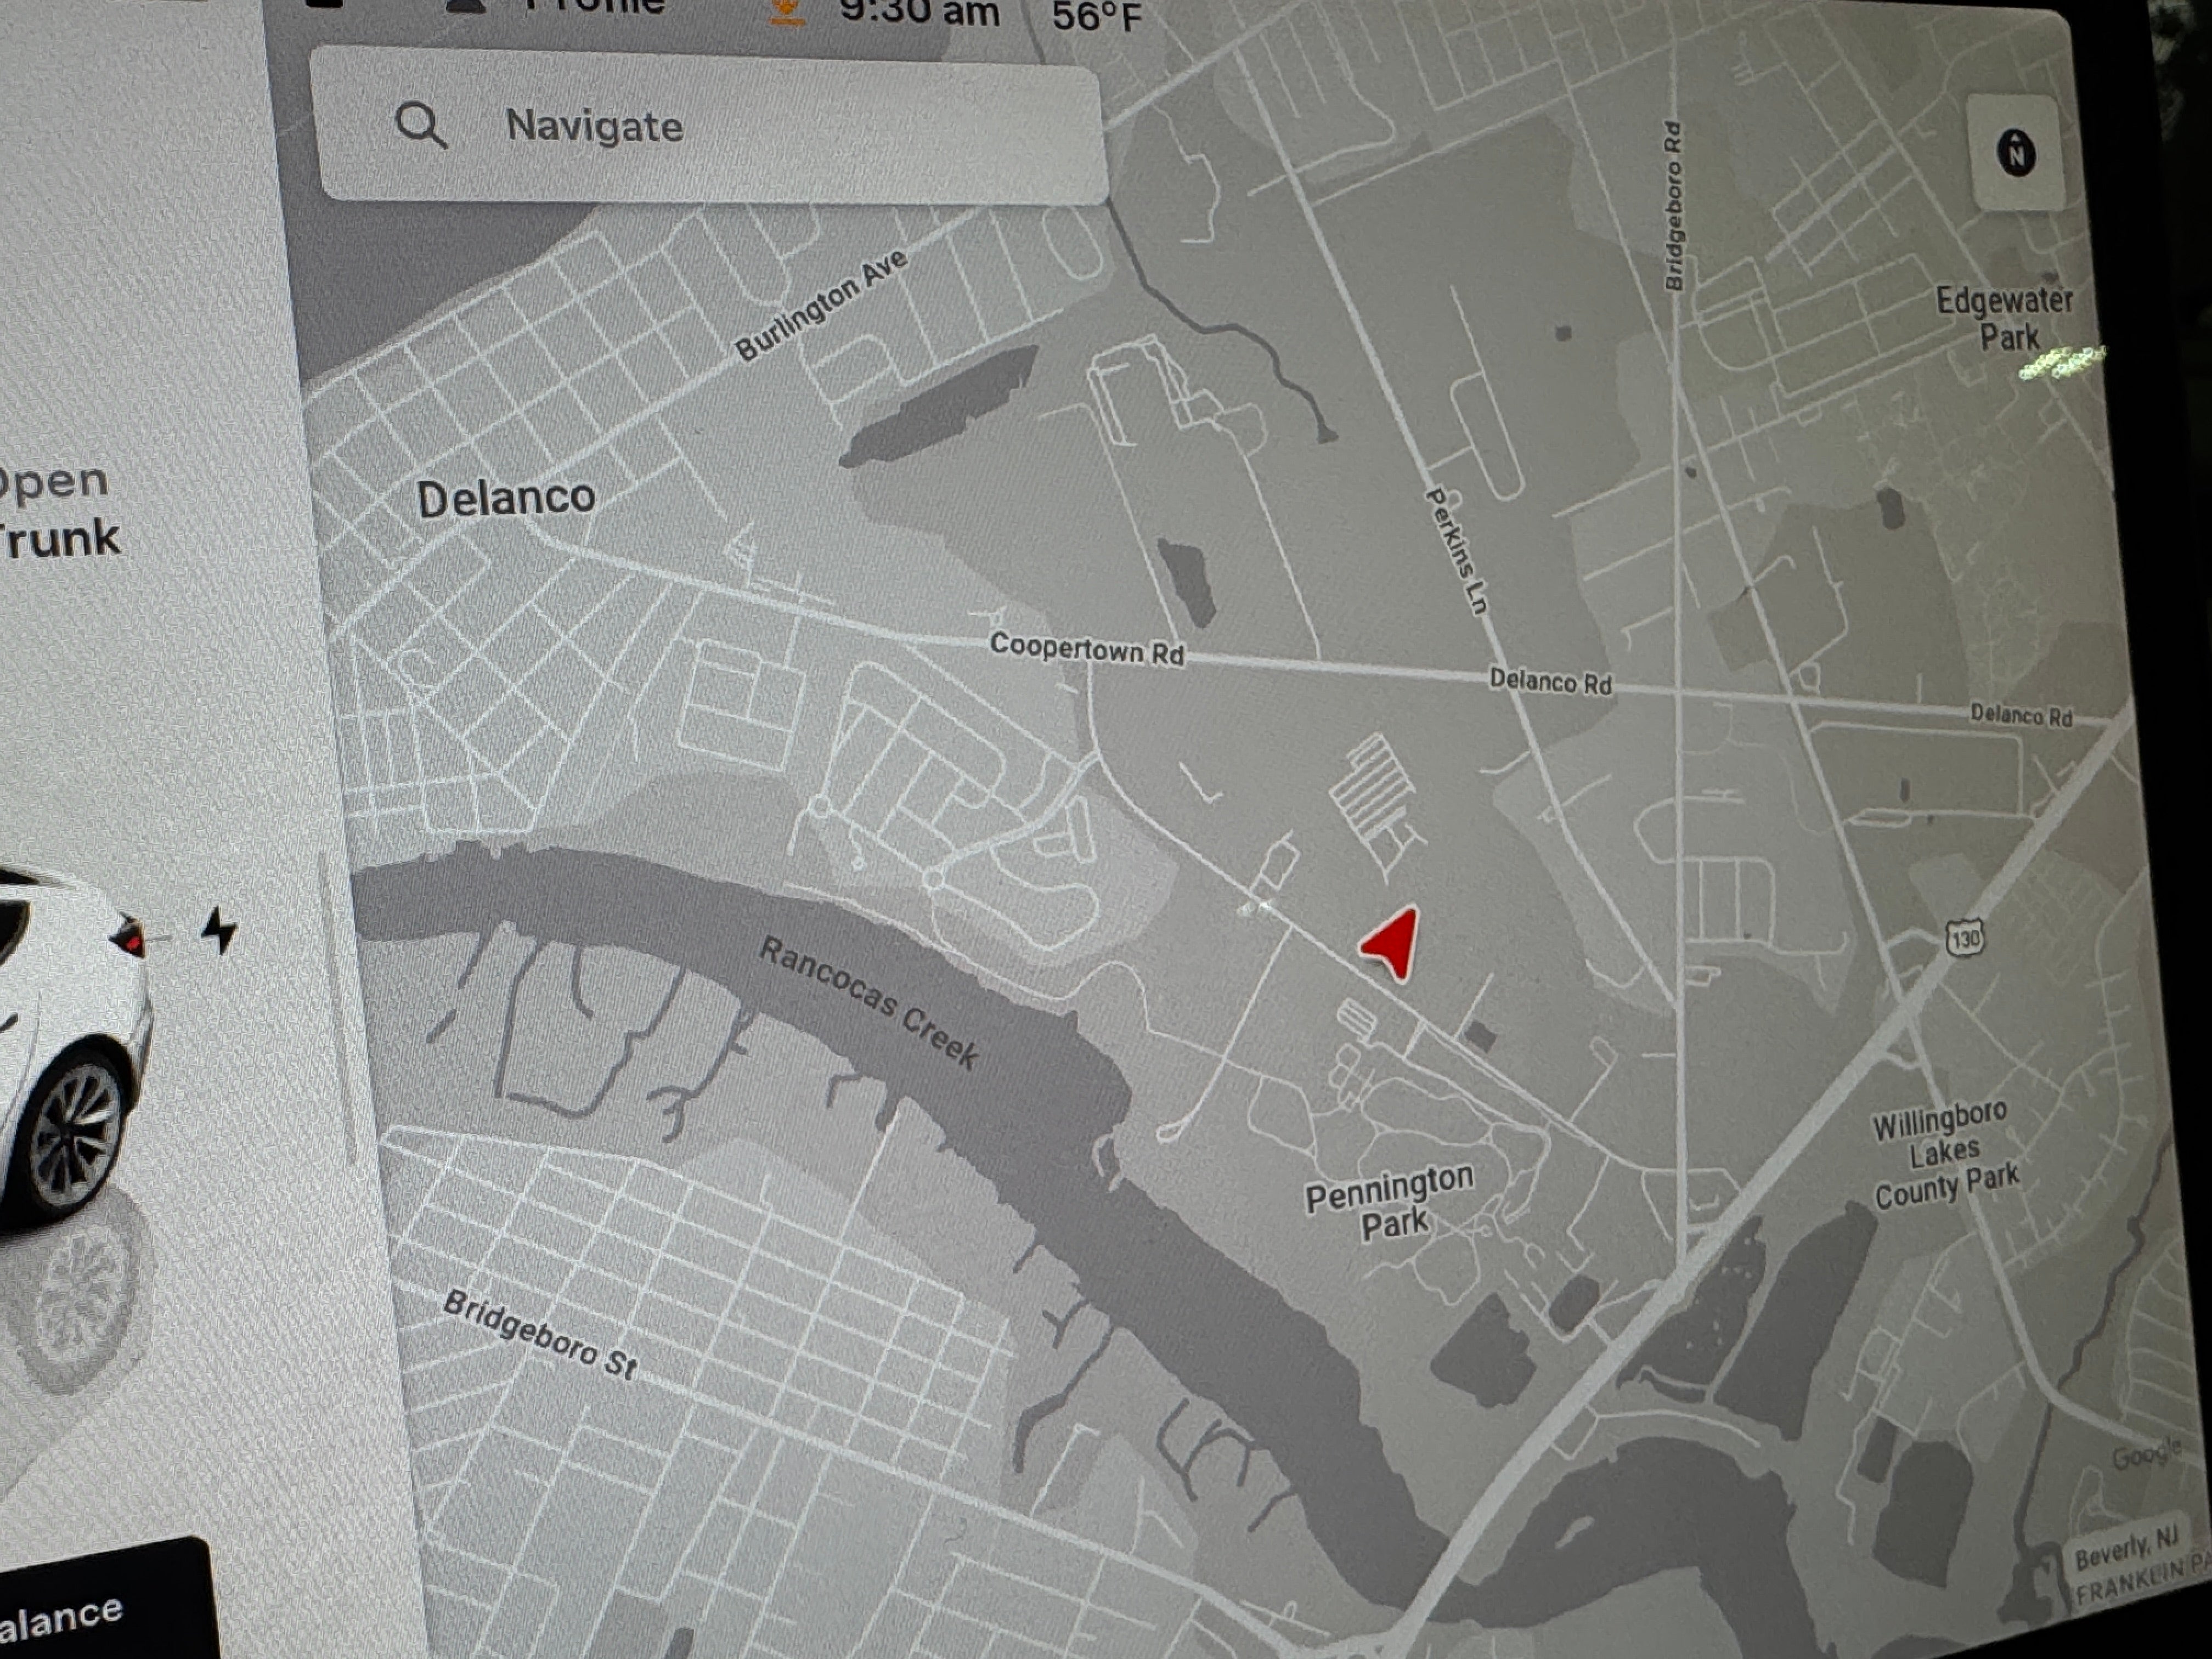Screen dimensions: 2212x1659
Task: Click the Rancocas Creek label
Action: 869,1003
